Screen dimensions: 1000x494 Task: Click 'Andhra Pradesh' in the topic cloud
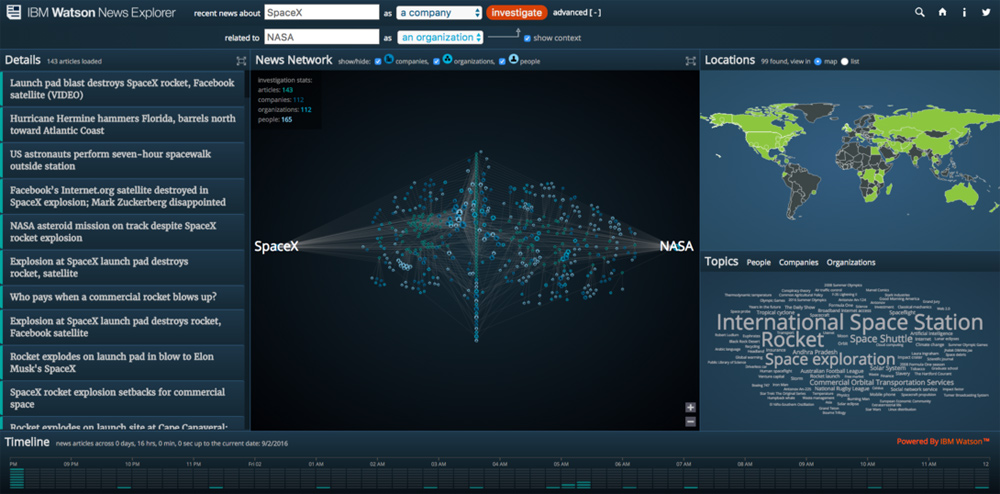click(817, 351)
